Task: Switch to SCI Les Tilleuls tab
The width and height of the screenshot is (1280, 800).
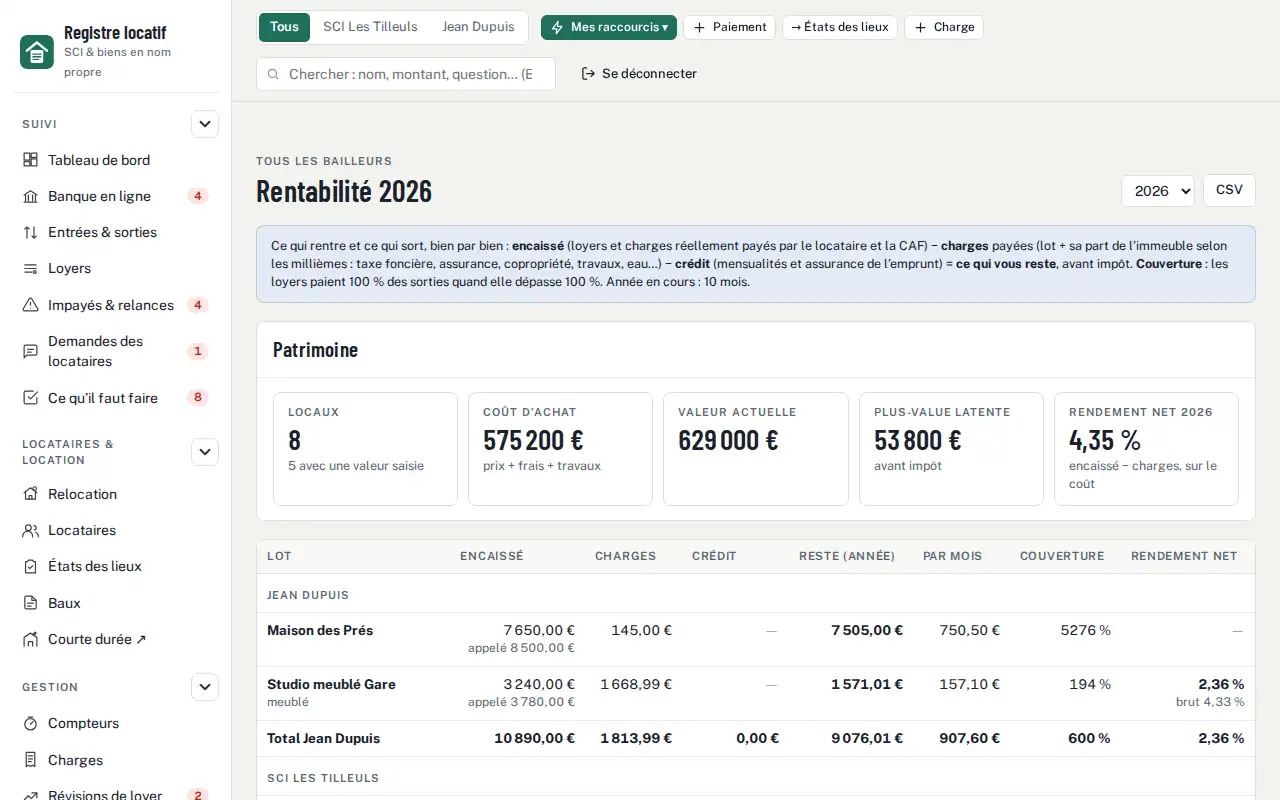Action: pyautogui.click(x=370, y=27)
